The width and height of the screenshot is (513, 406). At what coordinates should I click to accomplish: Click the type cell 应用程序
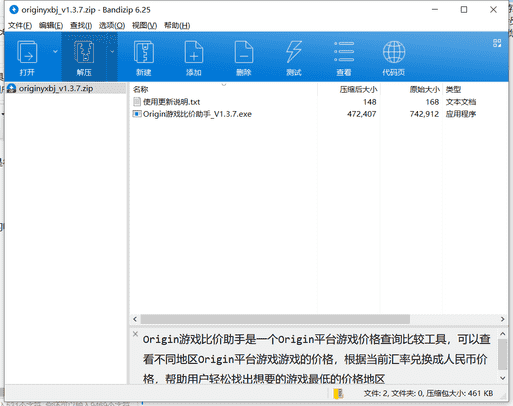(x=461, y=114)
